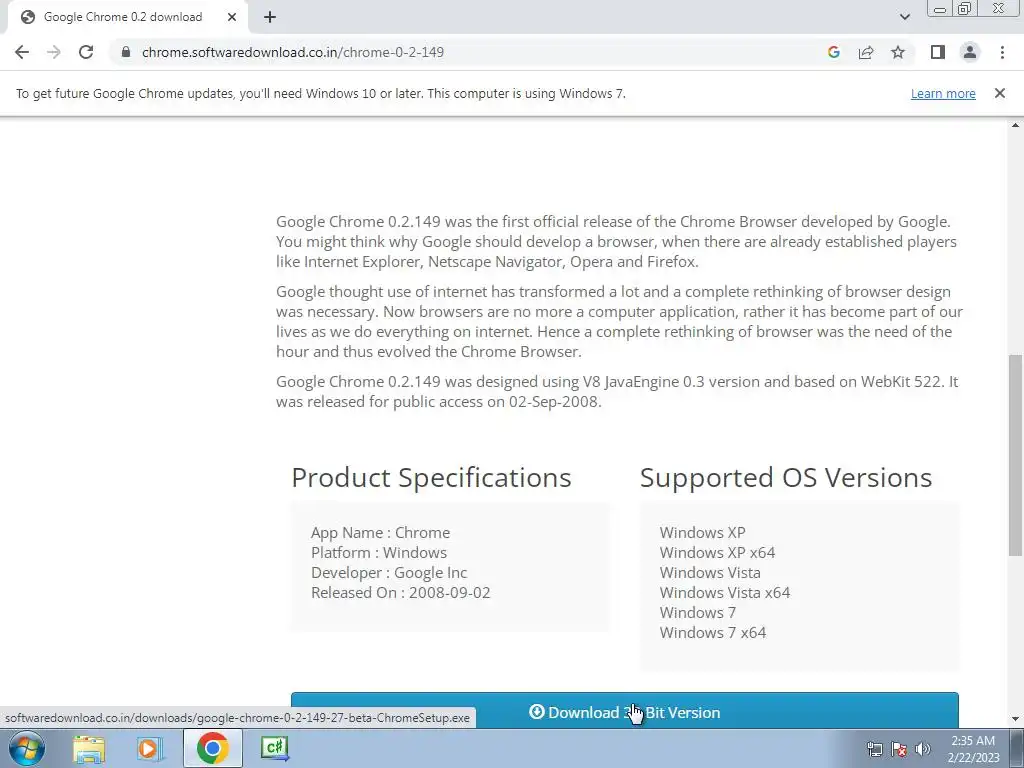Click the volume speaker tray icon
Viewport: 1024px width, 768px height.
pos(922,749)
